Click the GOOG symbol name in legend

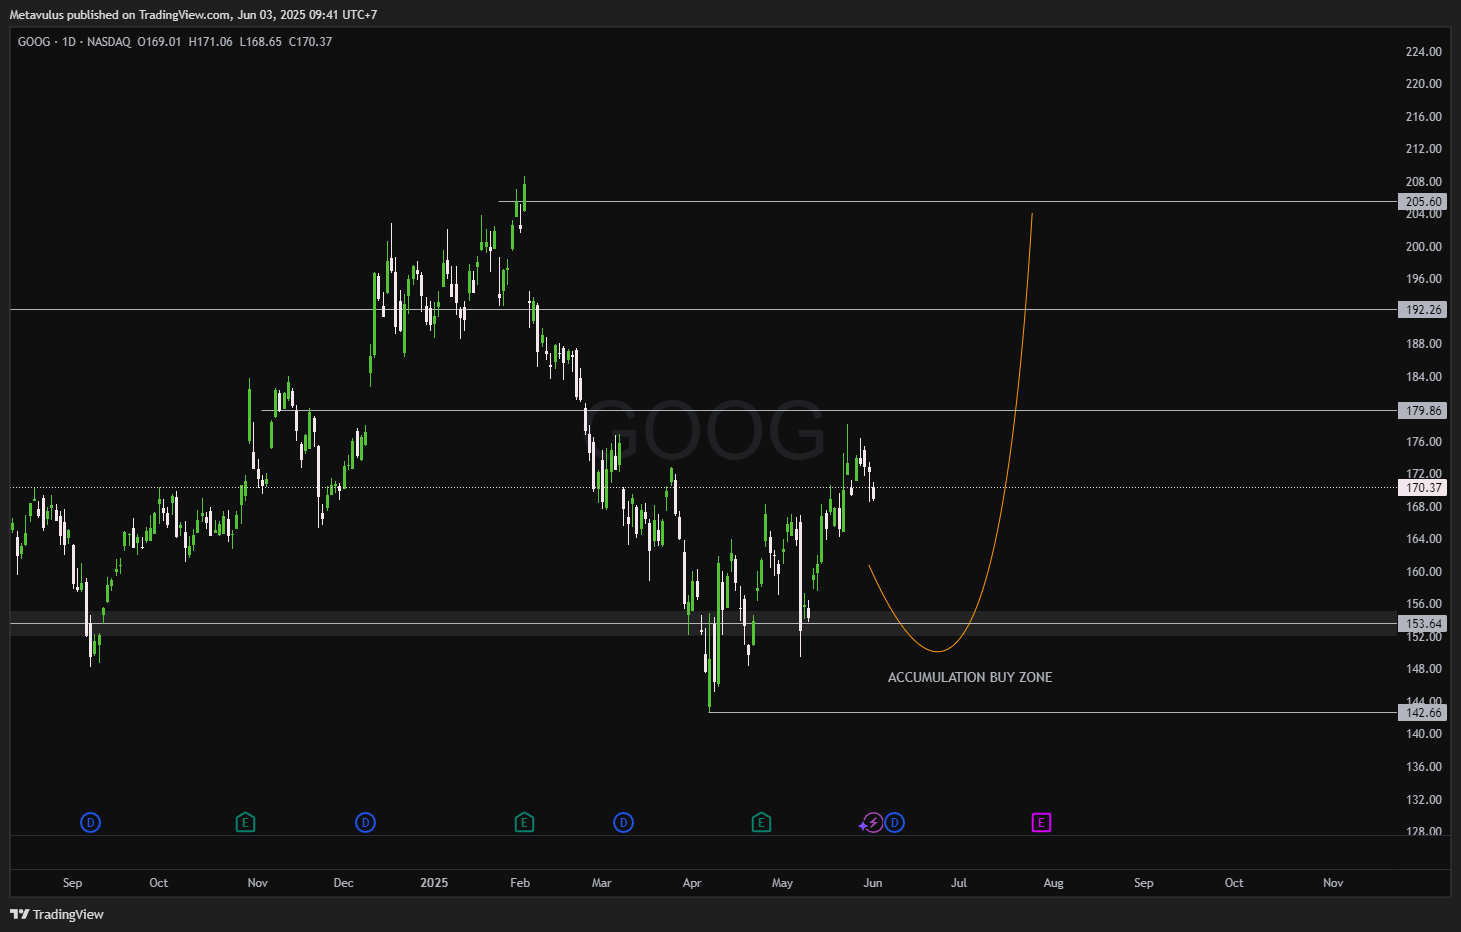point(34,42)
